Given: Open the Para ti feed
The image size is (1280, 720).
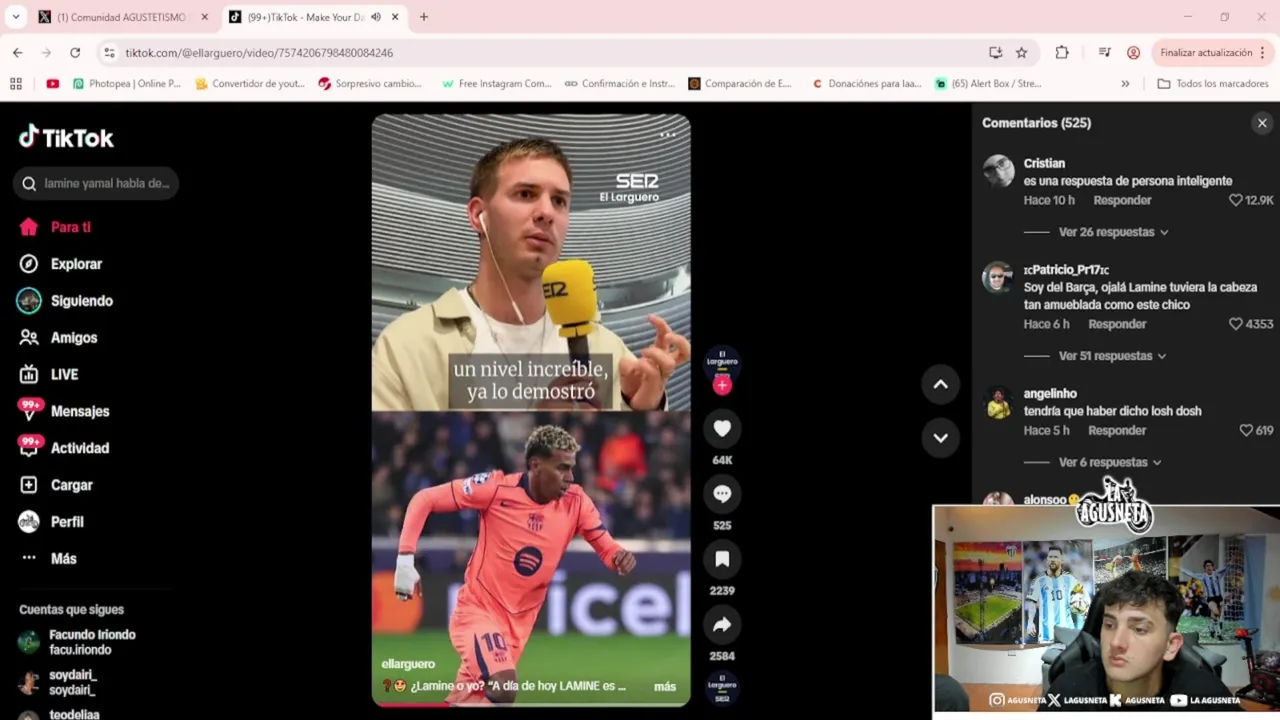Looking at the screenshot, I should pyautogui.click(x=56, y=227).
